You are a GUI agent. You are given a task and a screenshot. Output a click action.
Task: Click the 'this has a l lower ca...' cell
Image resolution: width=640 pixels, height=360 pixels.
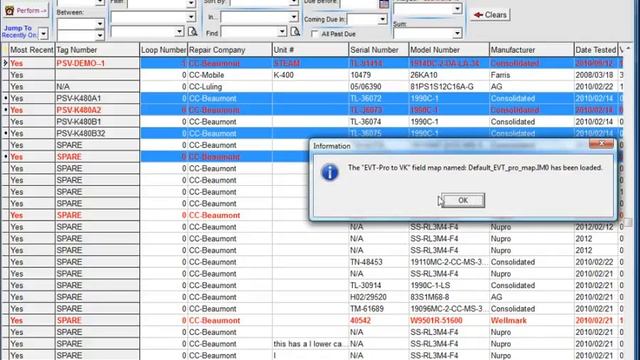coord(310,344)
